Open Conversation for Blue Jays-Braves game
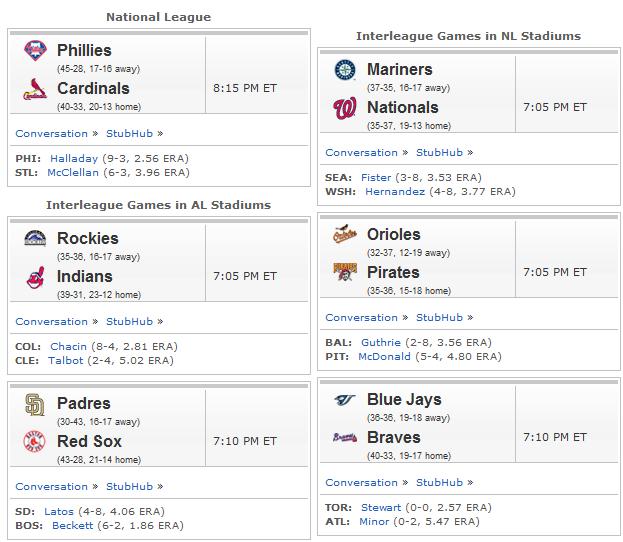The image size is (623, 542). 362,482
